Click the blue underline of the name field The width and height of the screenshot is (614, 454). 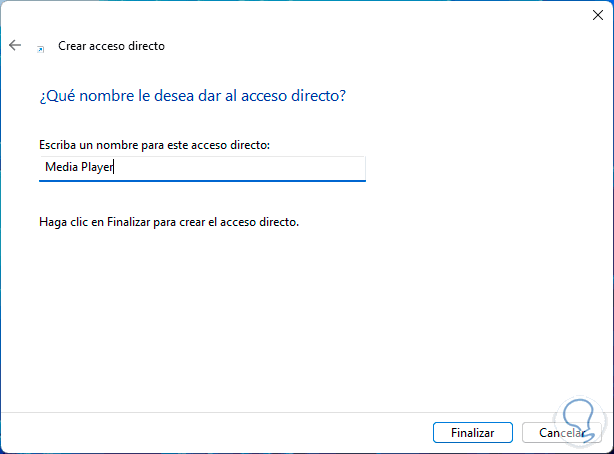click(202, 181)
